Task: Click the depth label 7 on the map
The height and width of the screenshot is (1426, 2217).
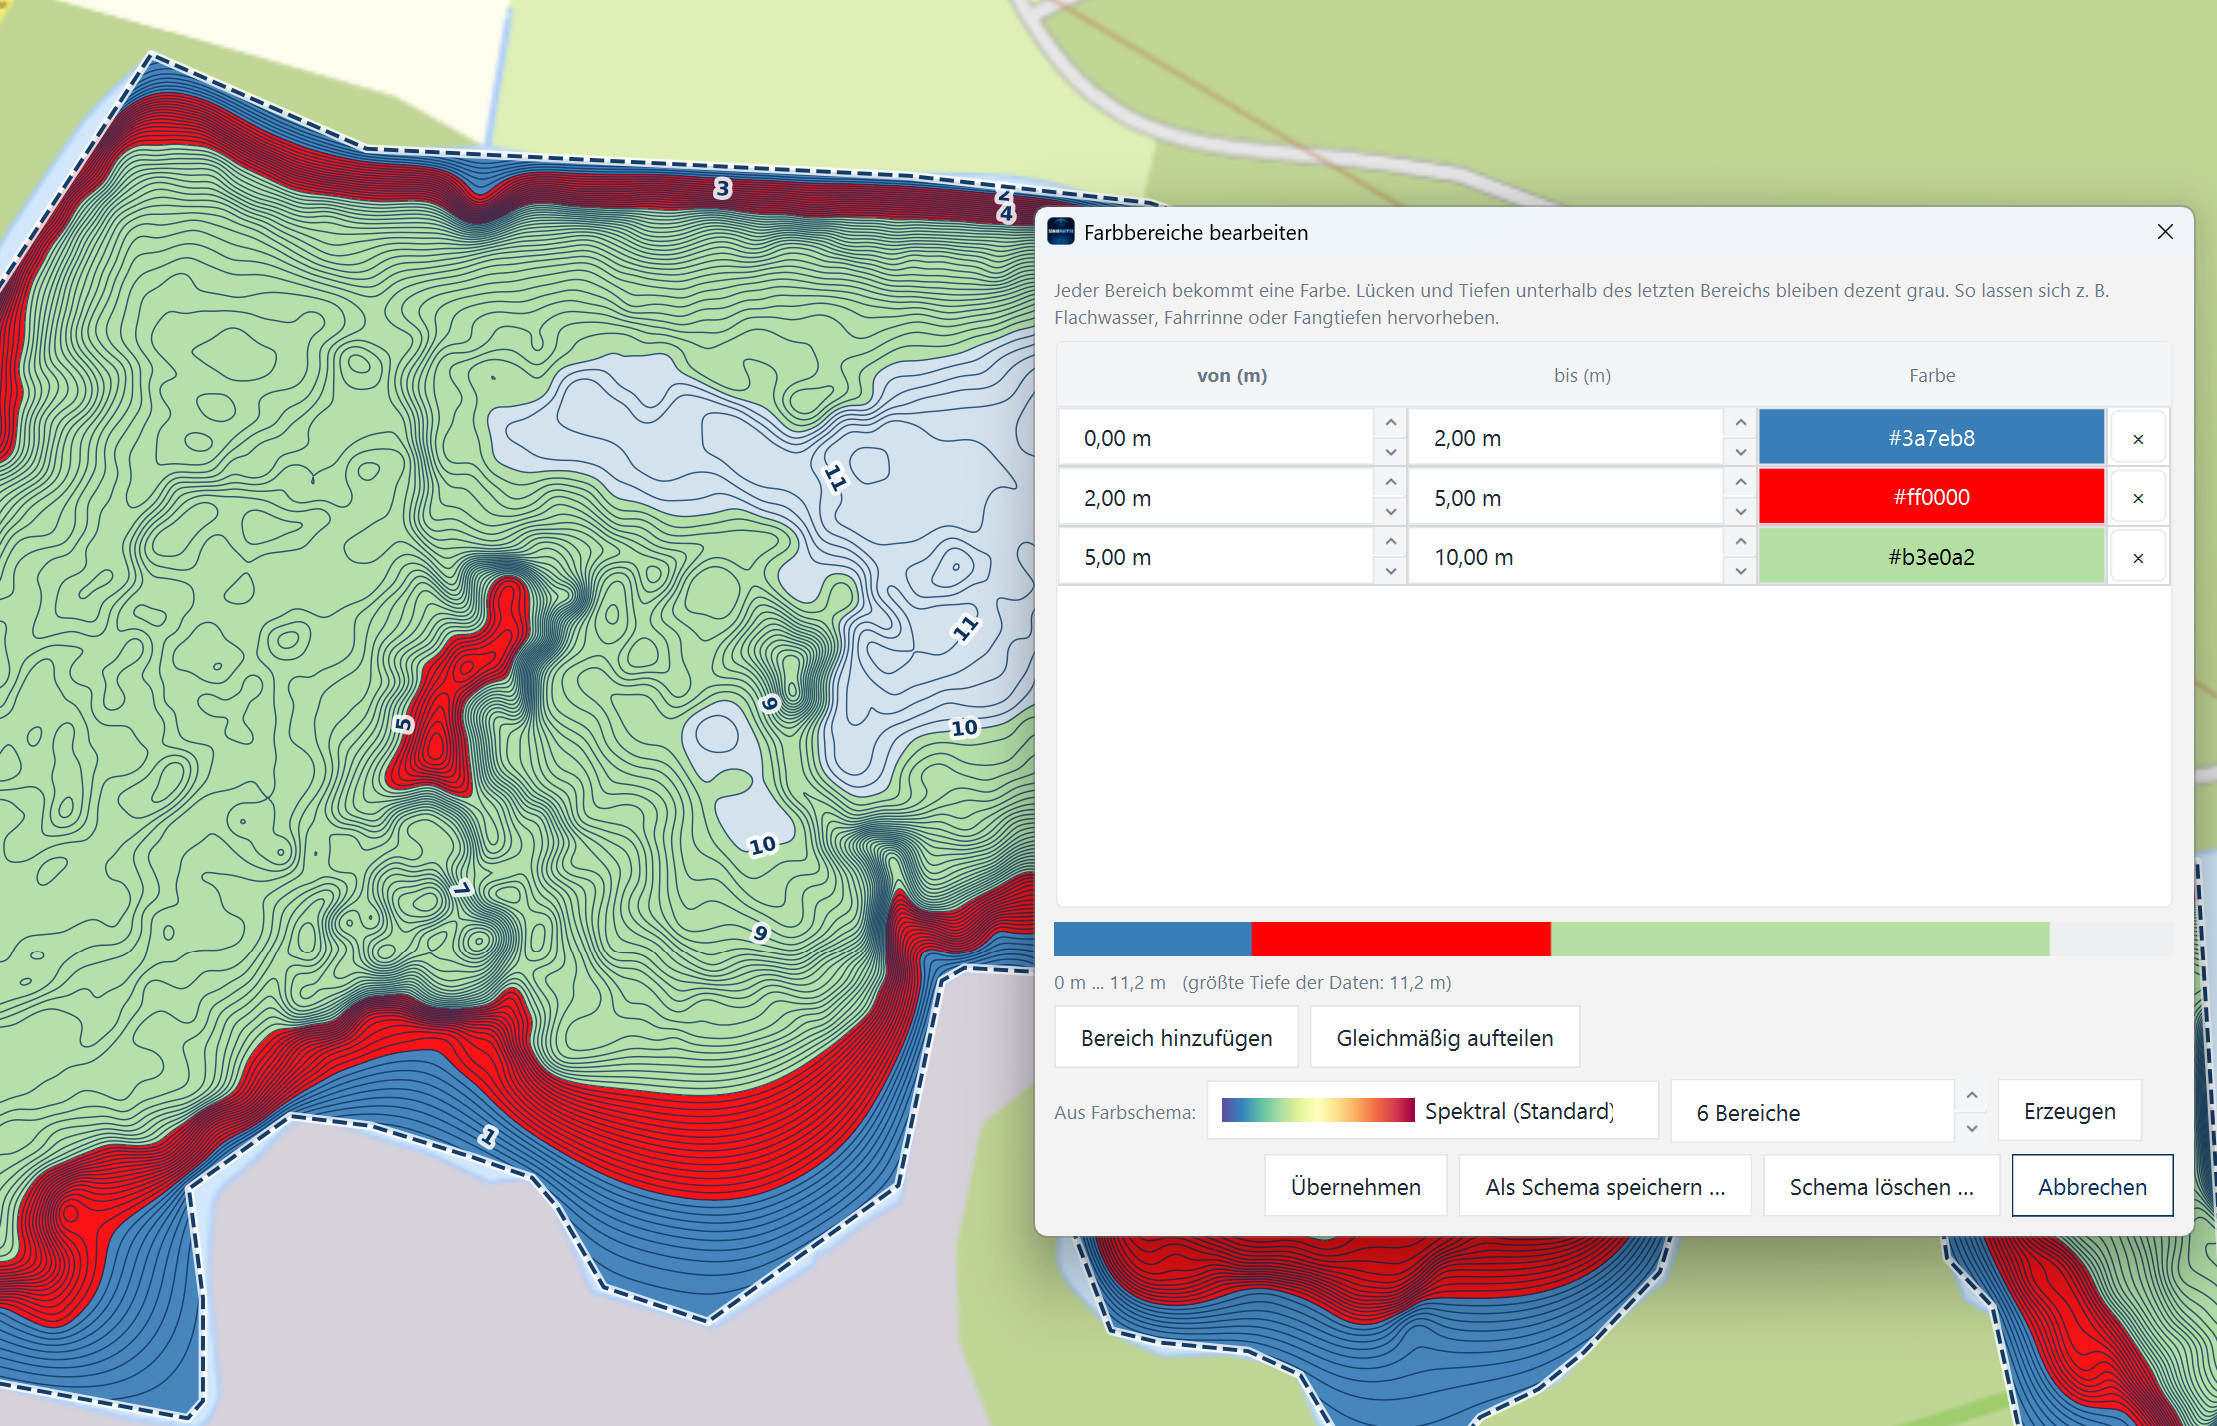Action: click(x=461, y=888)
